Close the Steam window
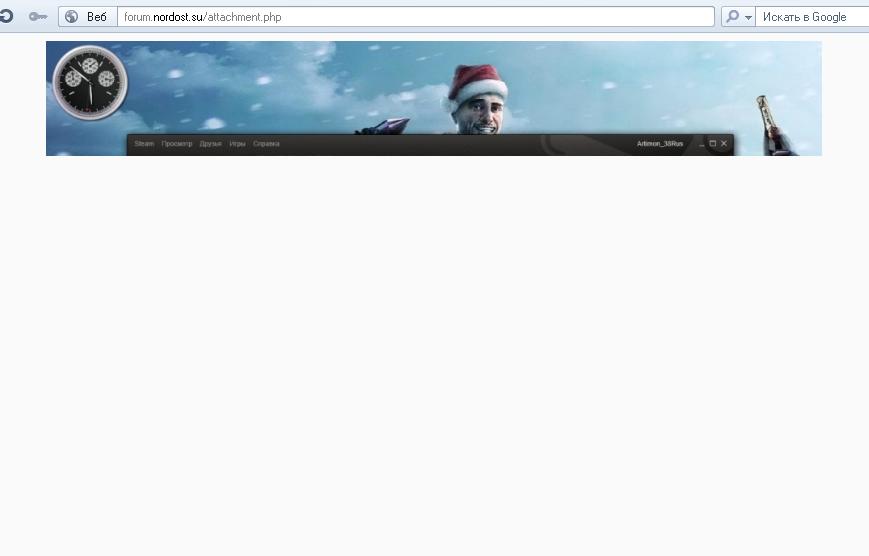 click(724, 144)
